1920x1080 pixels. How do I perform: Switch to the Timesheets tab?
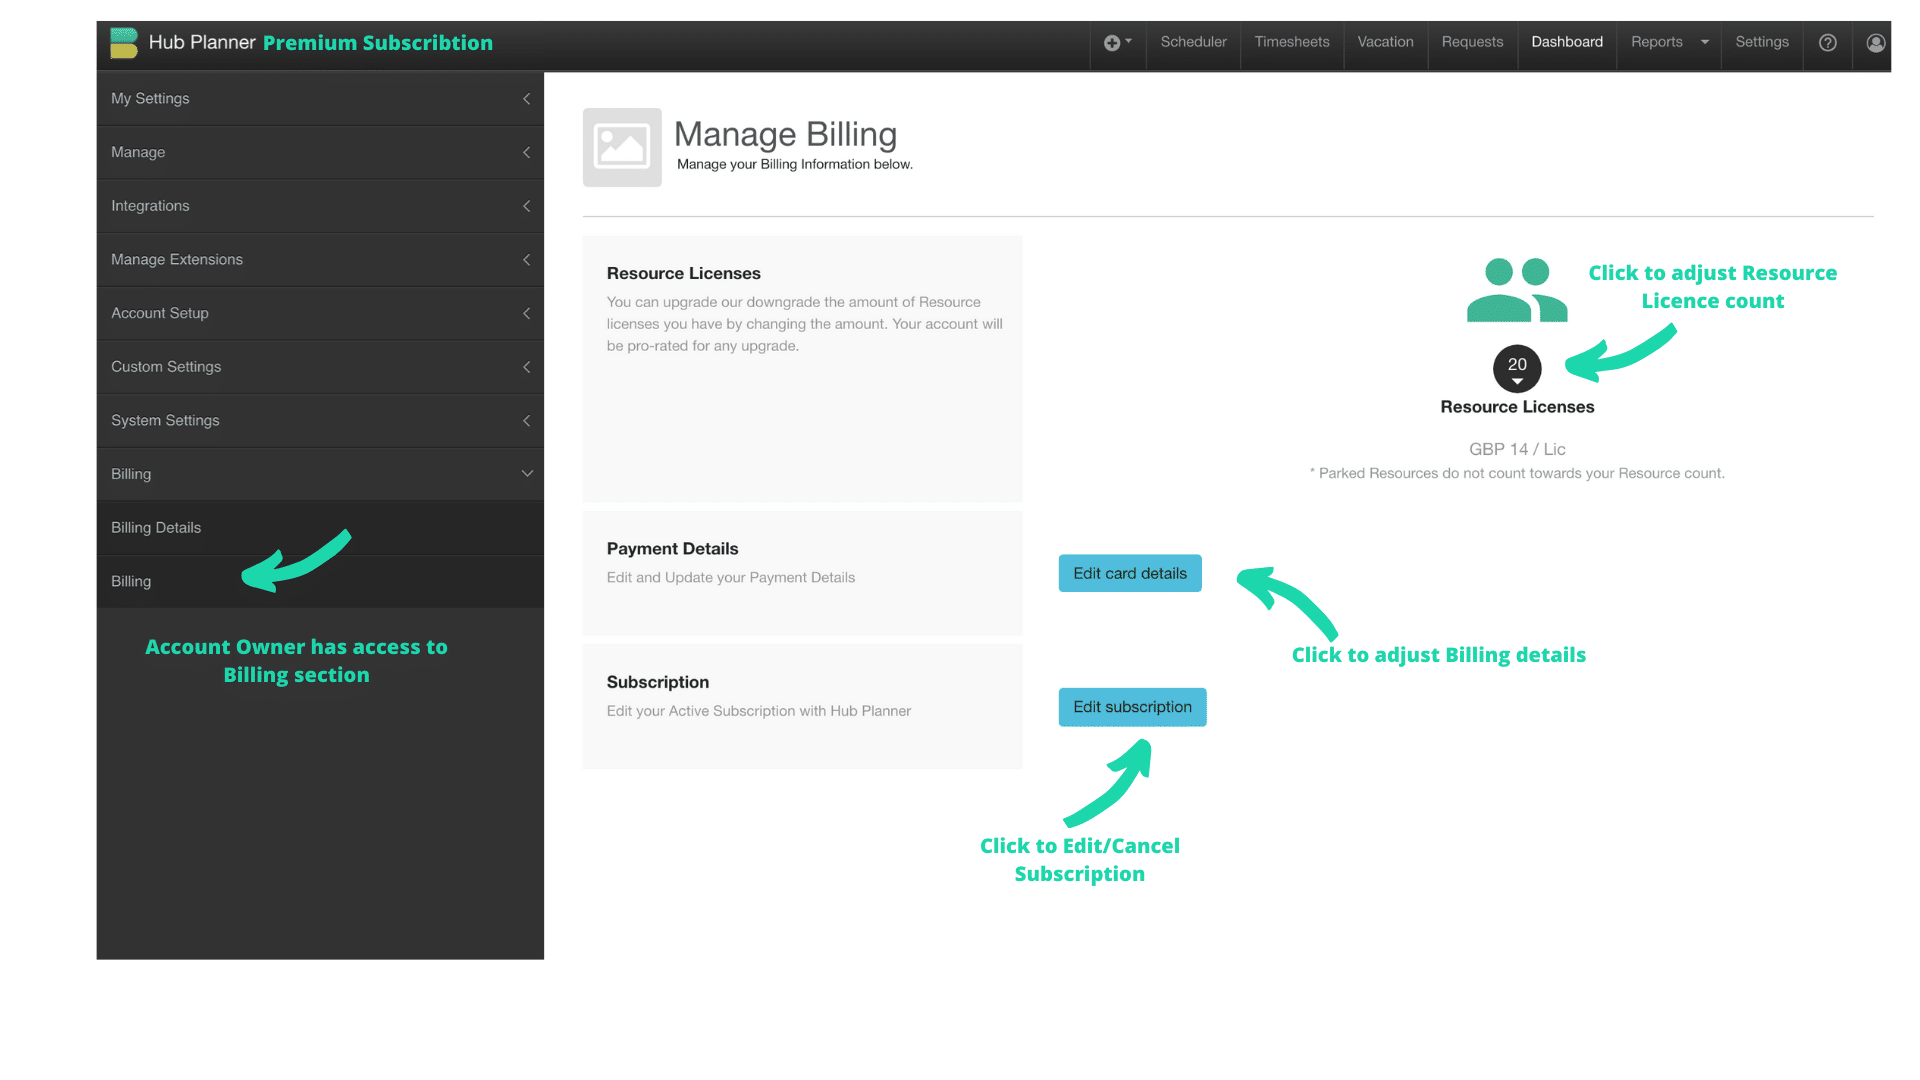[1292, 42]
